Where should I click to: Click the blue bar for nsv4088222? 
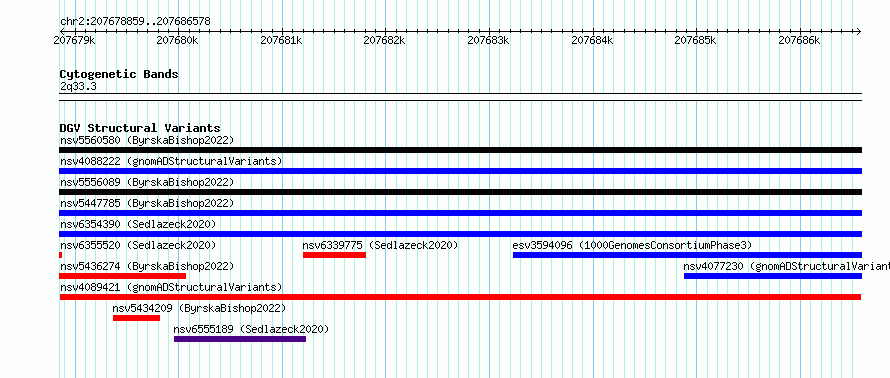pyautogui.click(x=460, y=171)
